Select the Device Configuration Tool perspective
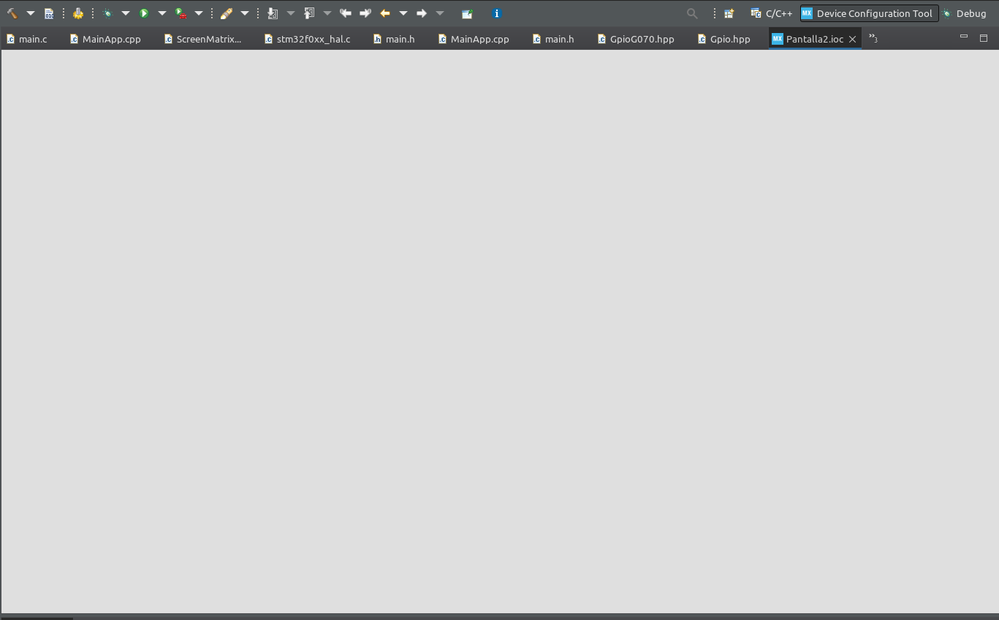The image size is (999, 620). (x=868, y=13)
